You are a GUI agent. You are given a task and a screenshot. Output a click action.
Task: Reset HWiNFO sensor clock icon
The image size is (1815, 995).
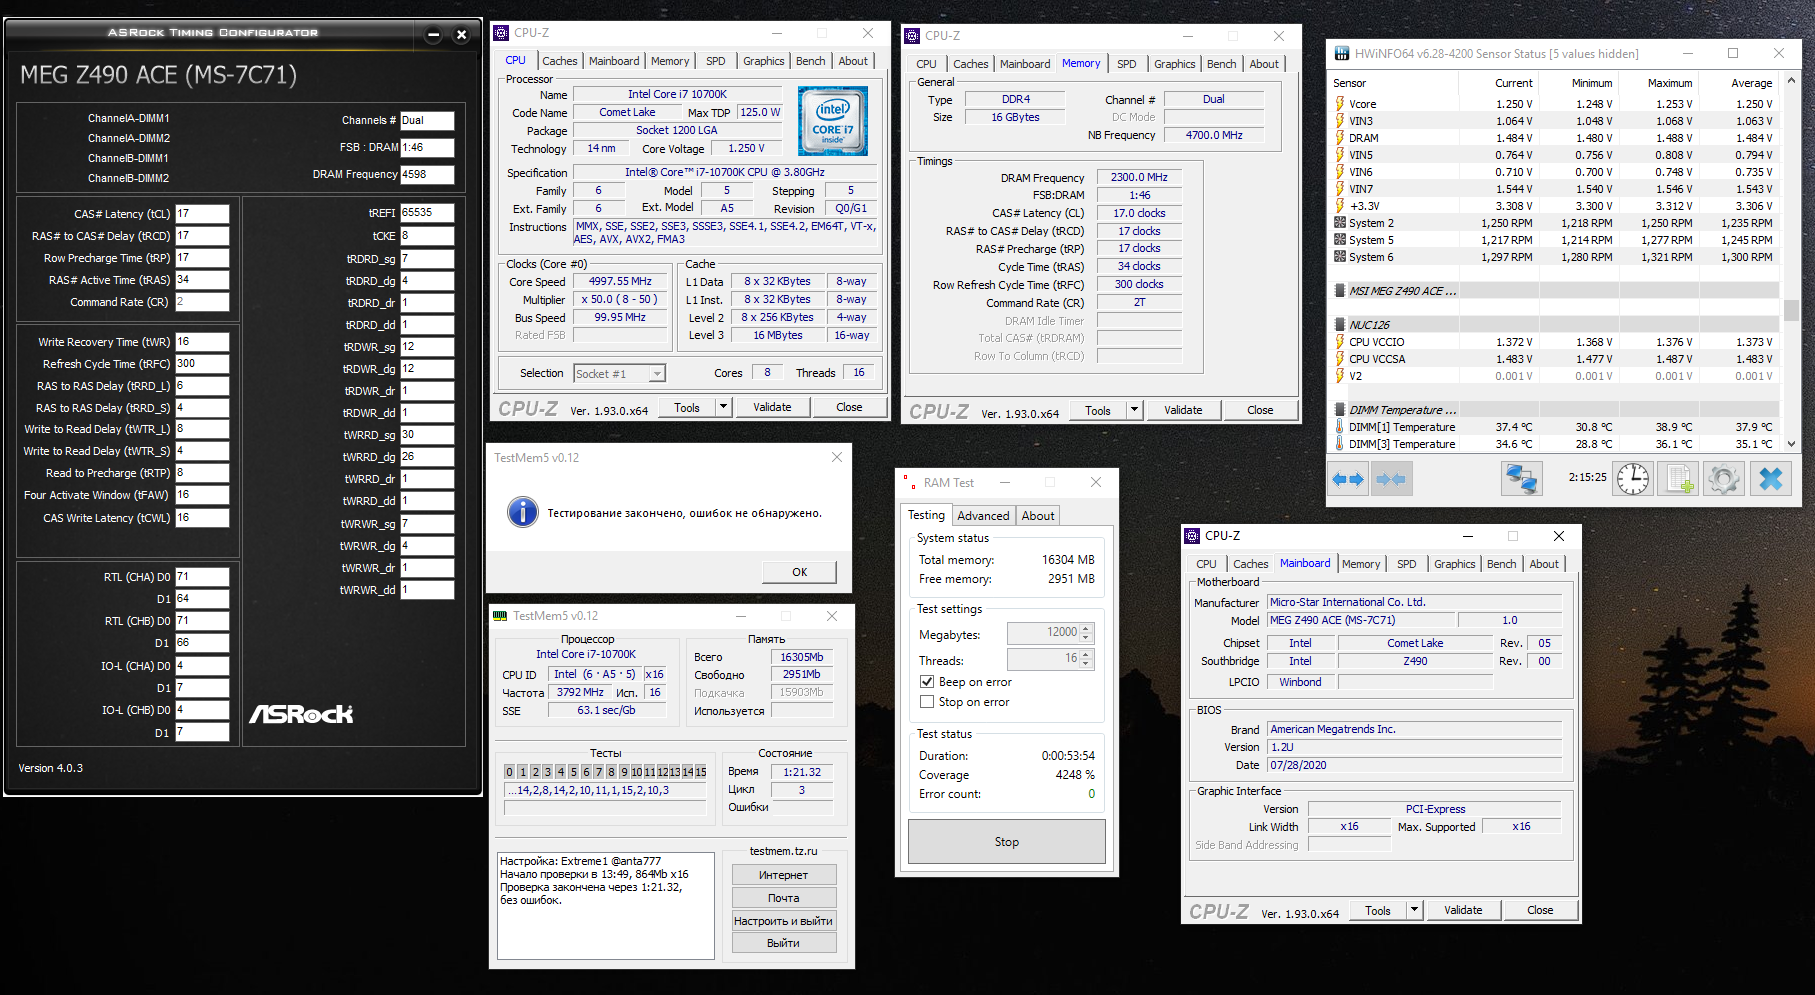(1633, 479)
